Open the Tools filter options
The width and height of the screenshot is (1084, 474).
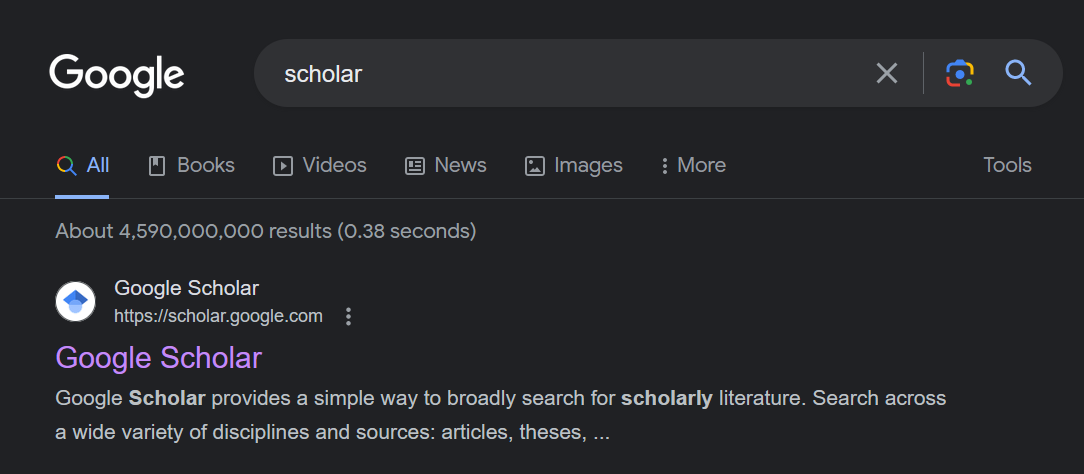(x=1007, y=166)
